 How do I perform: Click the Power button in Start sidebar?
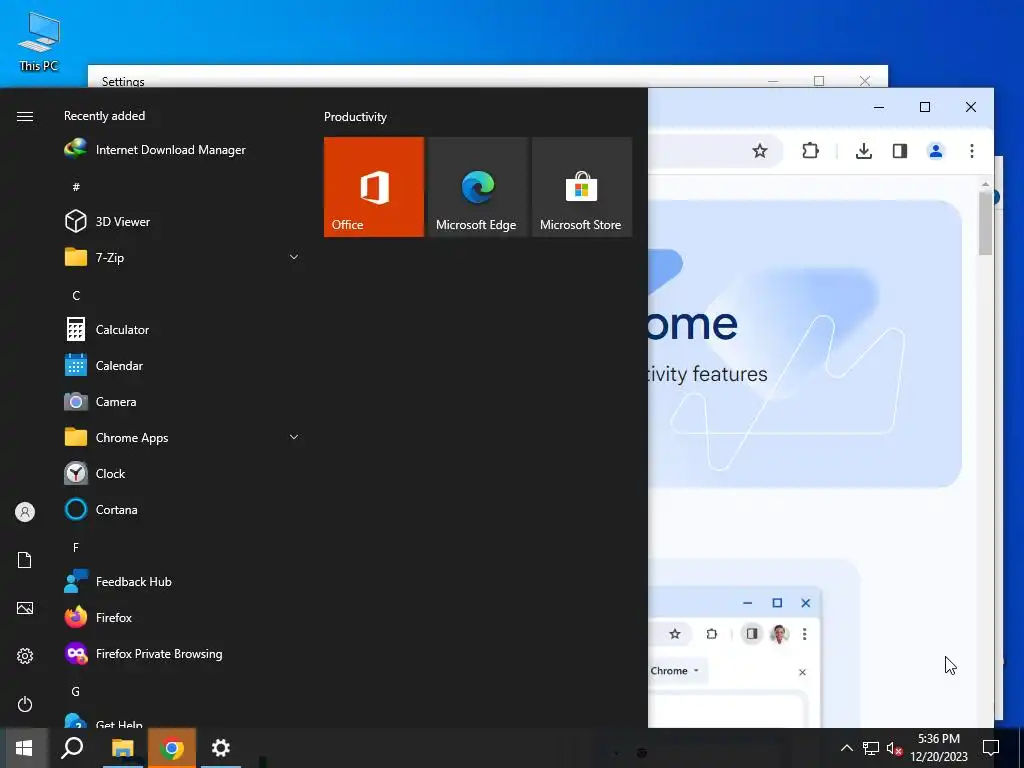[25, 704]
